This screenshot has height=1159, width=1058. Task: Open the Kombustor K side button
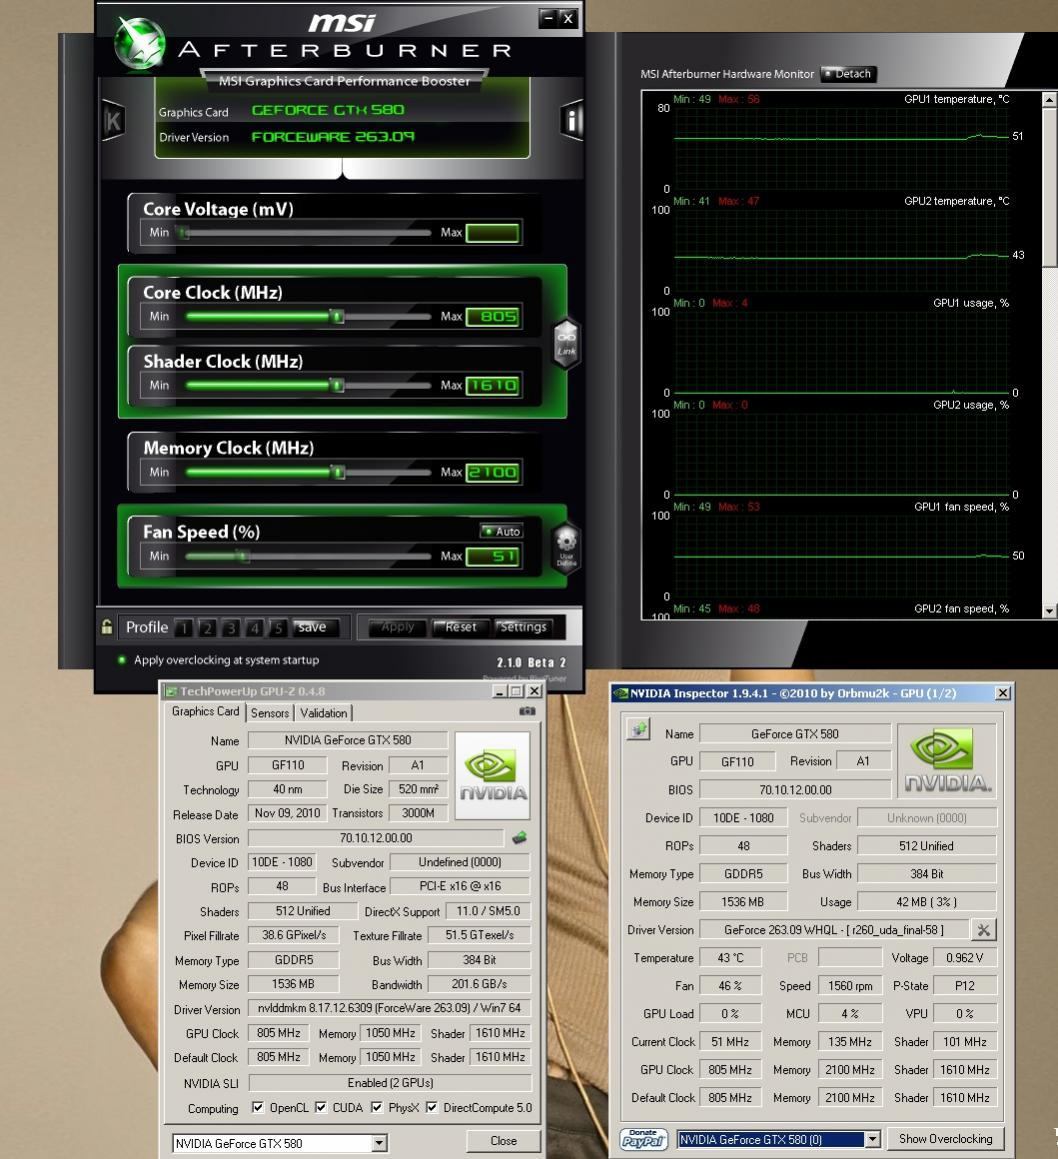click(113, 120)
